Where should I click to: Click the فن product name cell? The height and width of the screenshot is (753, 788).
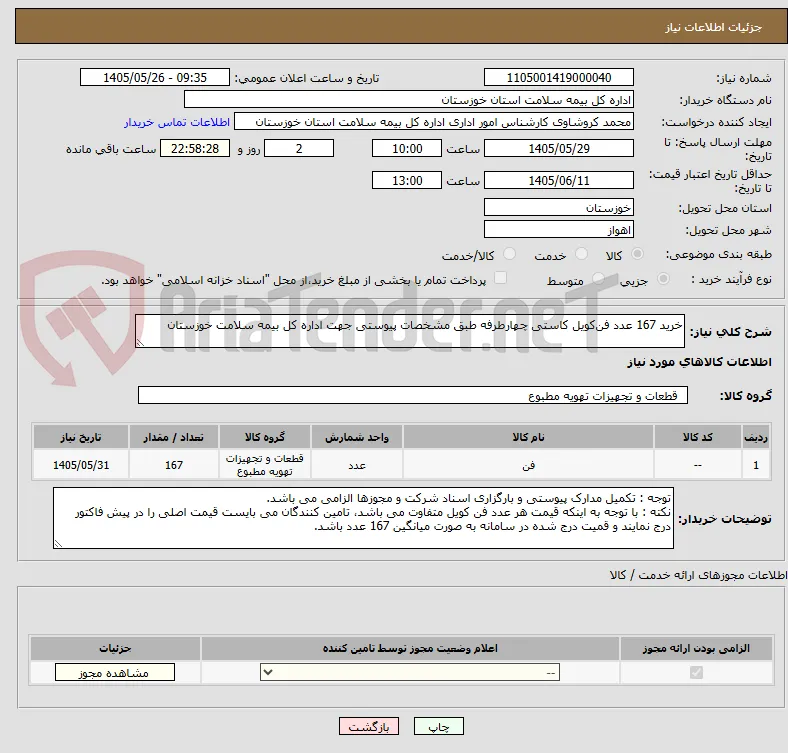pyautogui.click(x=528, y=465)
